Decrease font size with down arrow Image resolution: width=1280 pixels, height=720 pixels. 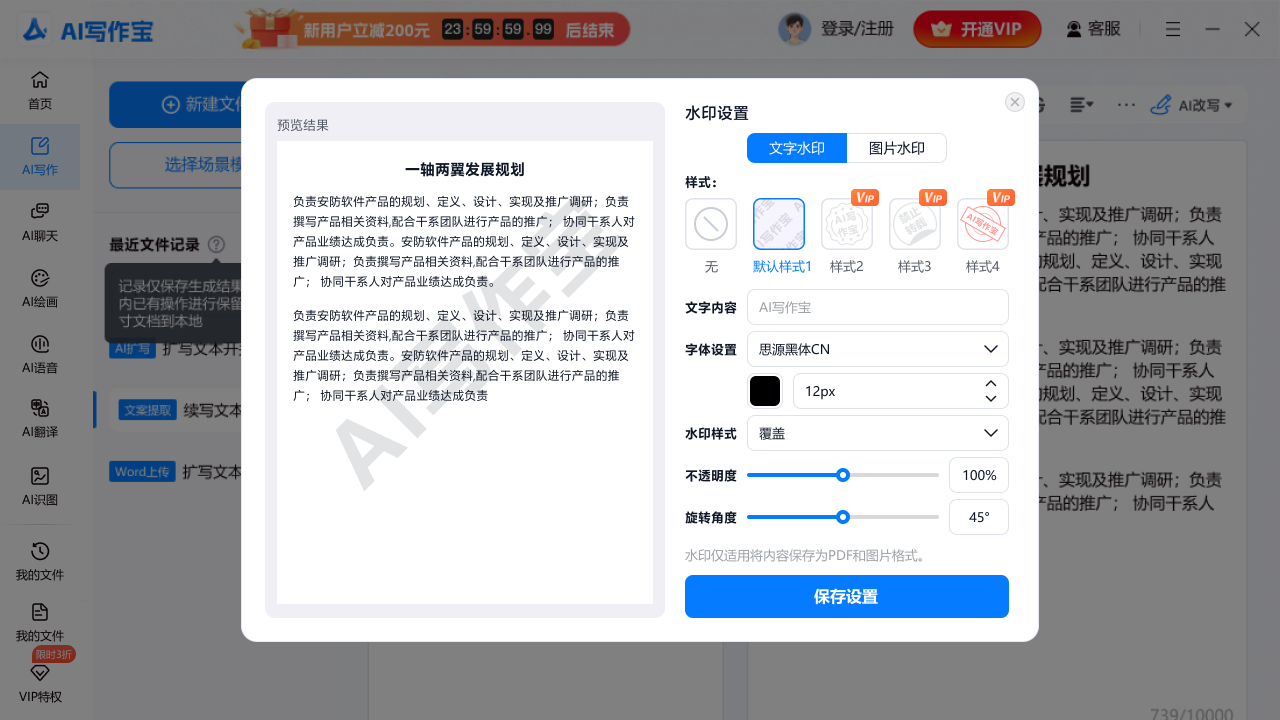[991, 398]
